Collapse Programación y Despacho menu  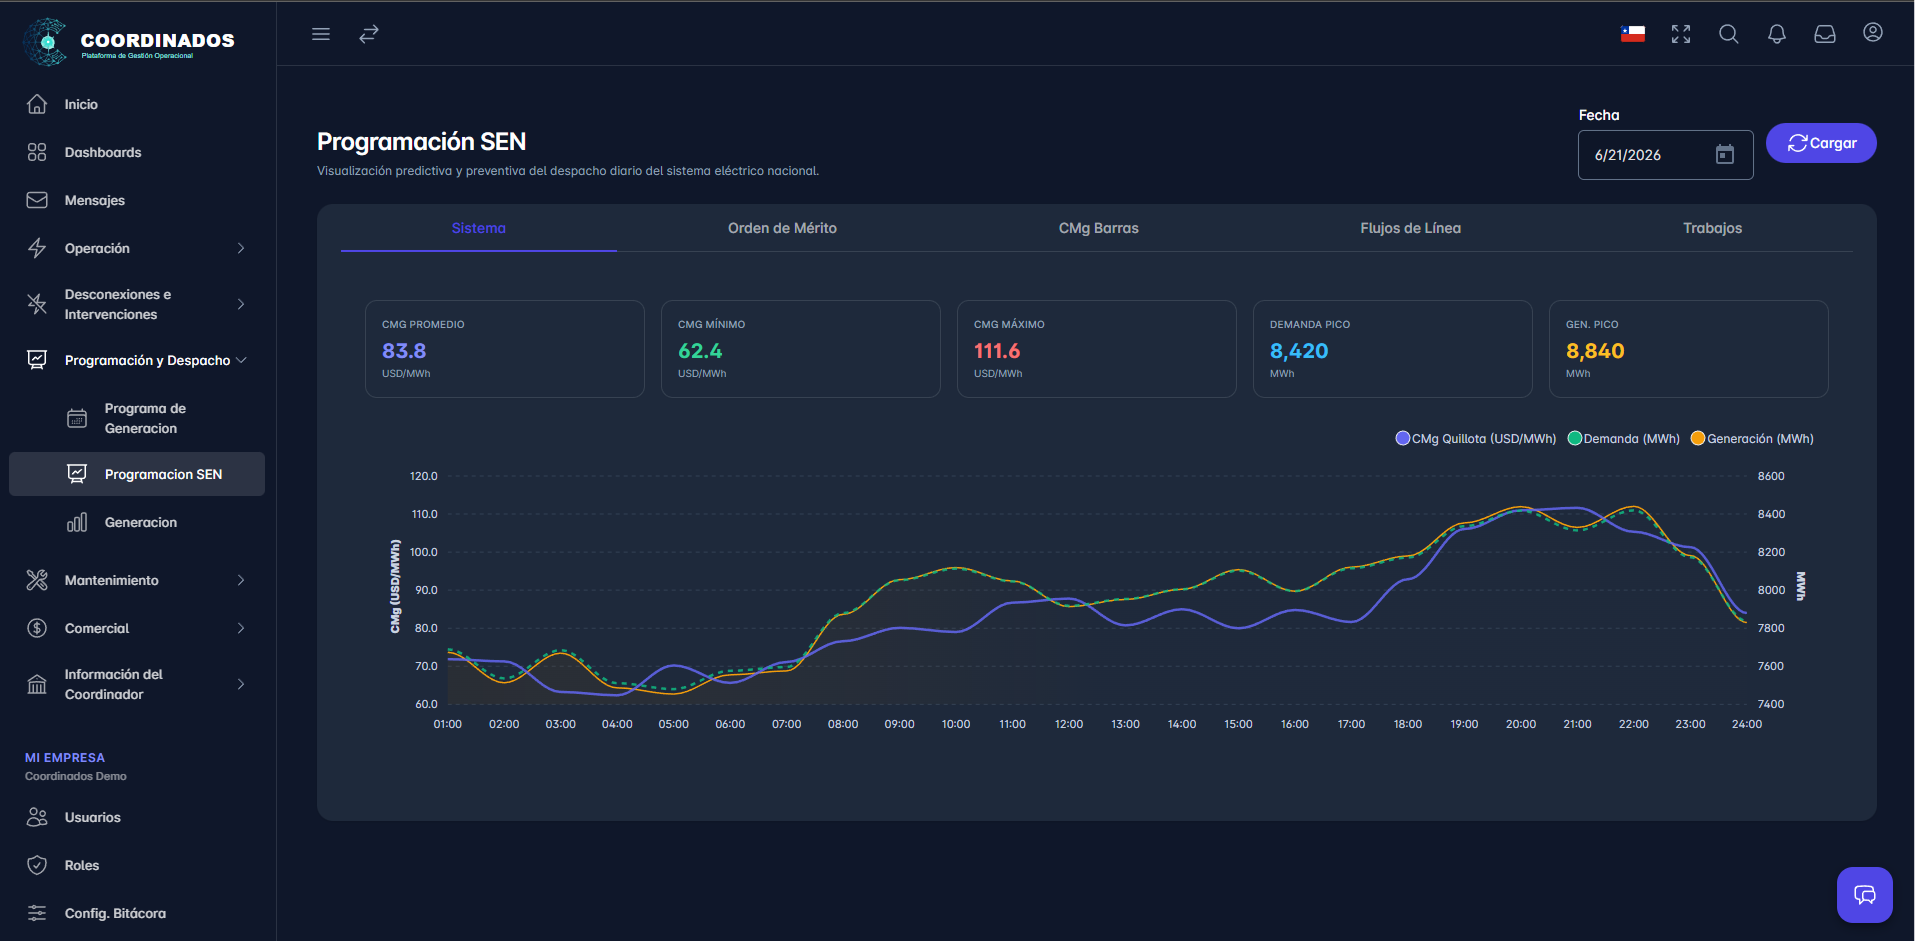137,360
